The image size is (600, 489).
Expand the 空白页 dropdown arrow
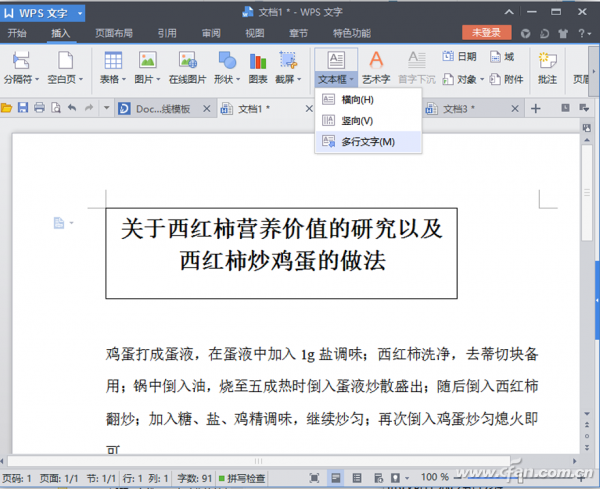(x=81, y=80)
